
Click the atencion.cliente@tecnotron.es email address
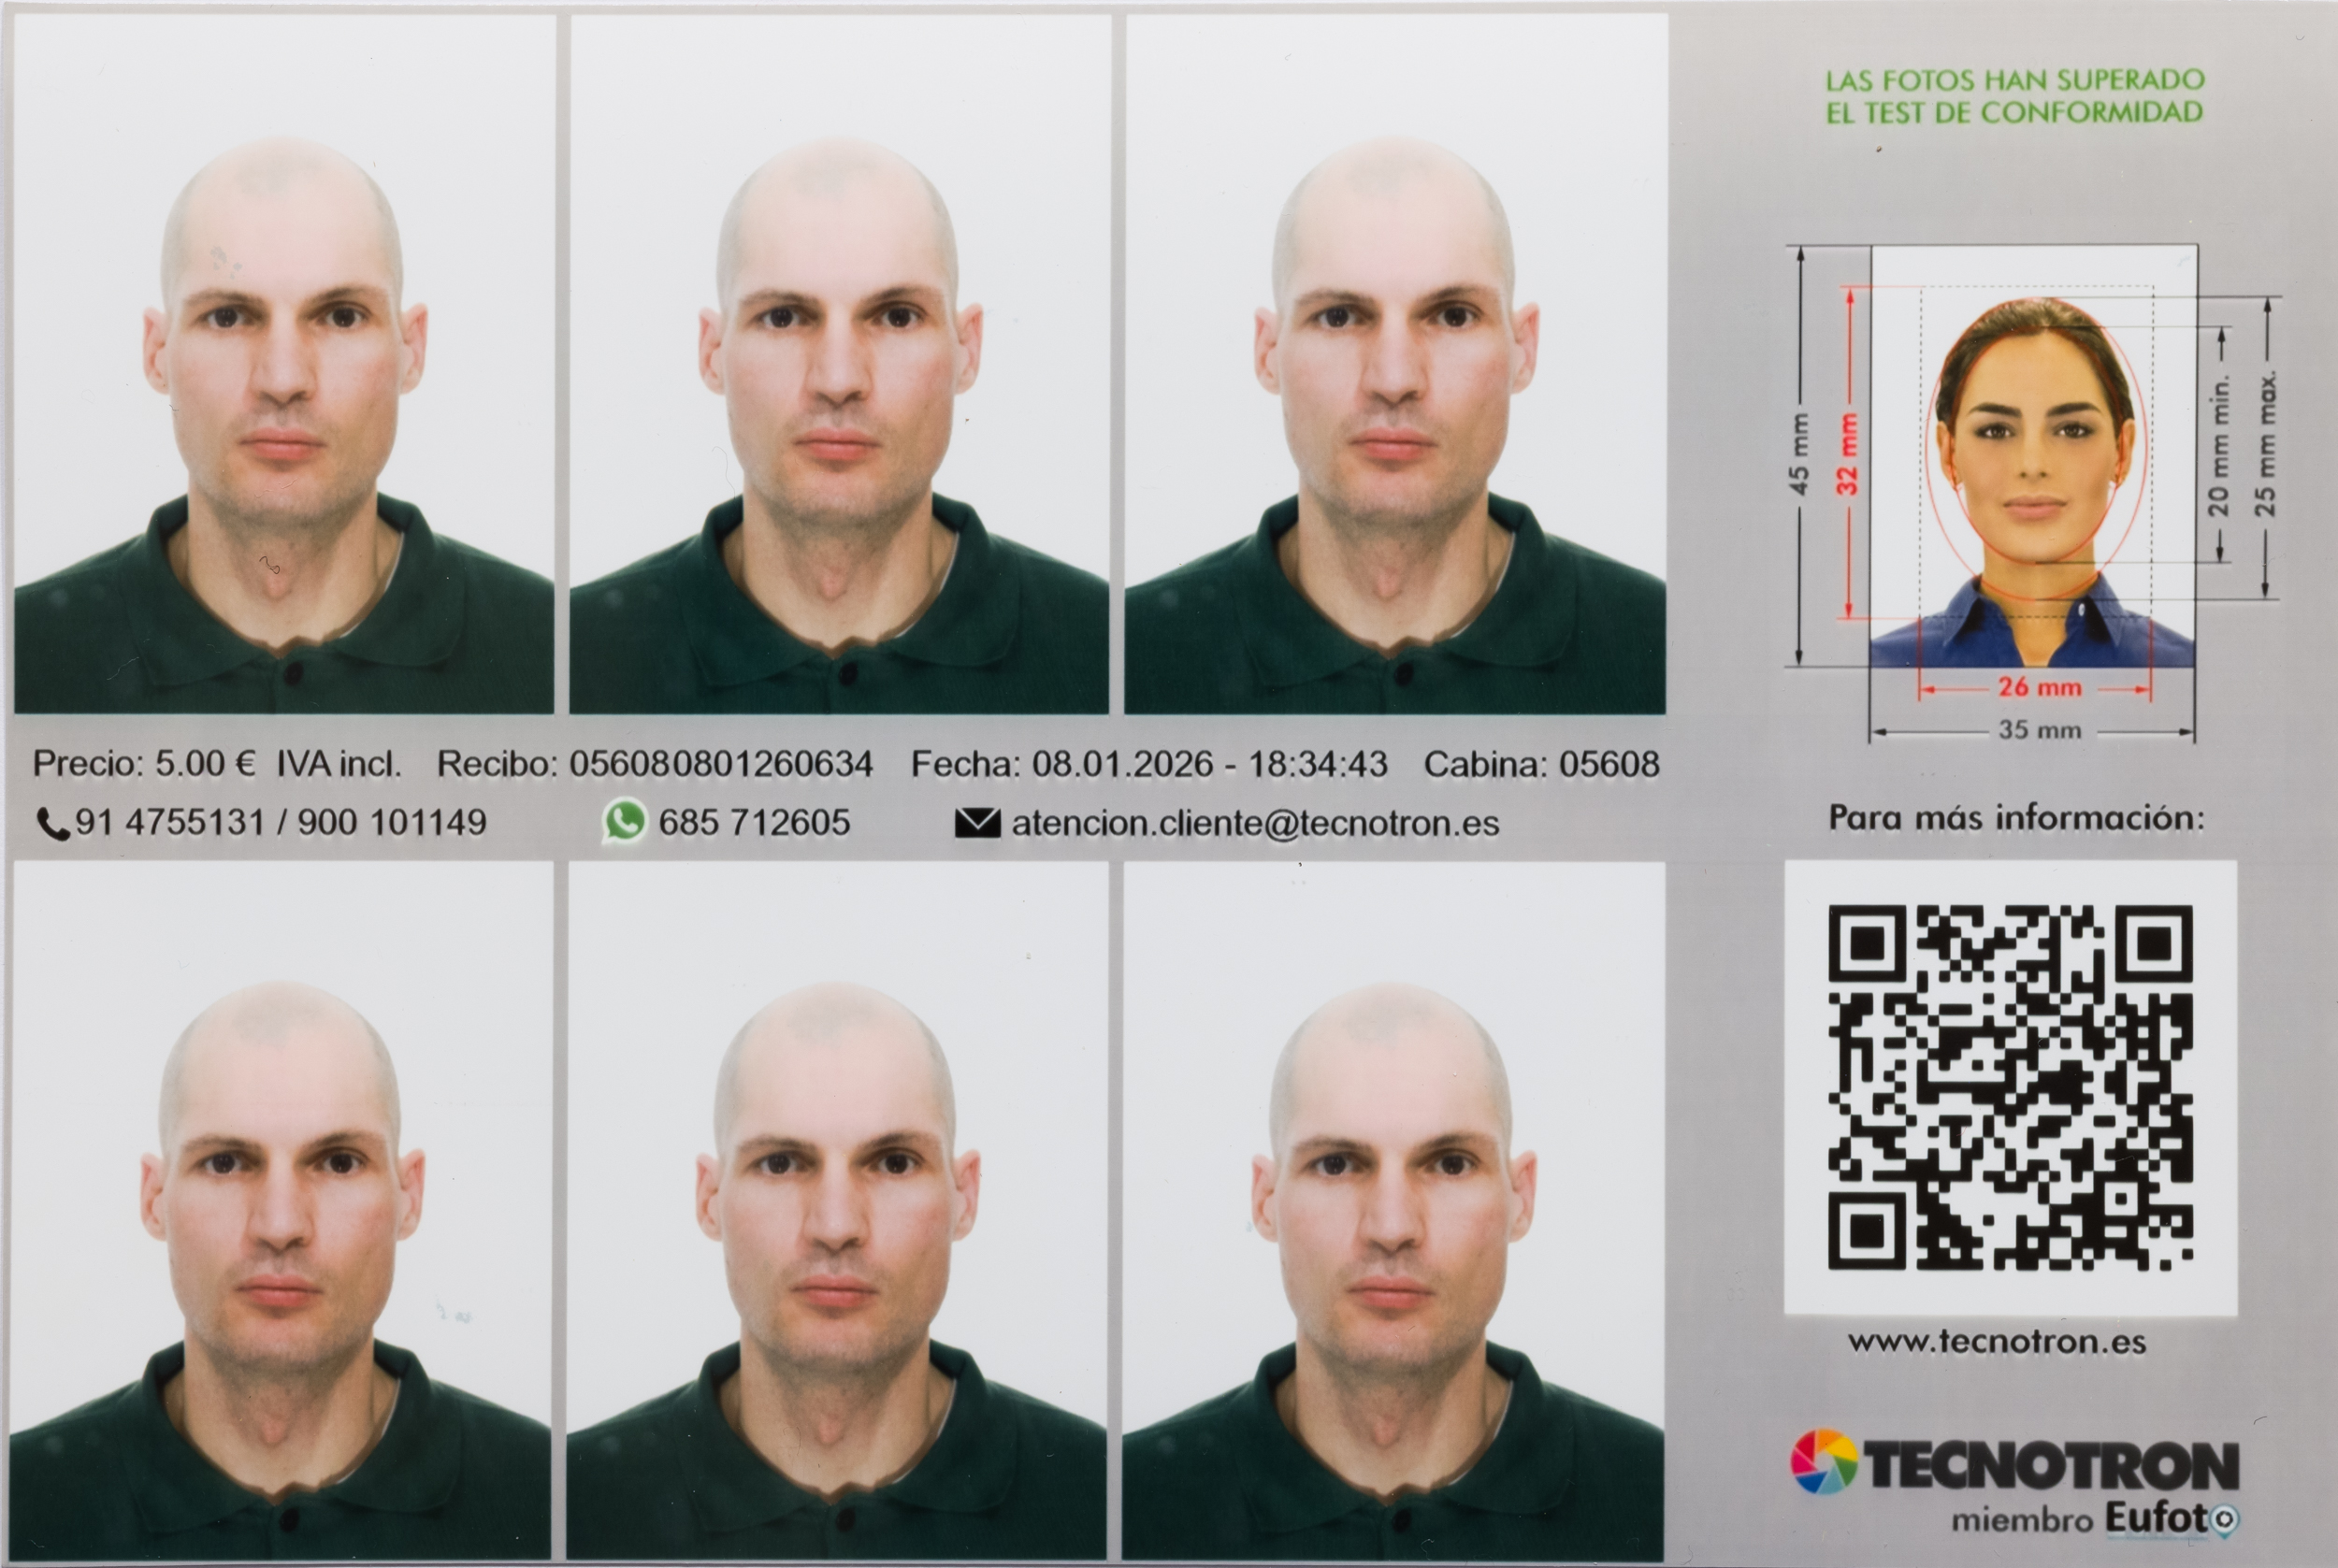pos(1255,823)
